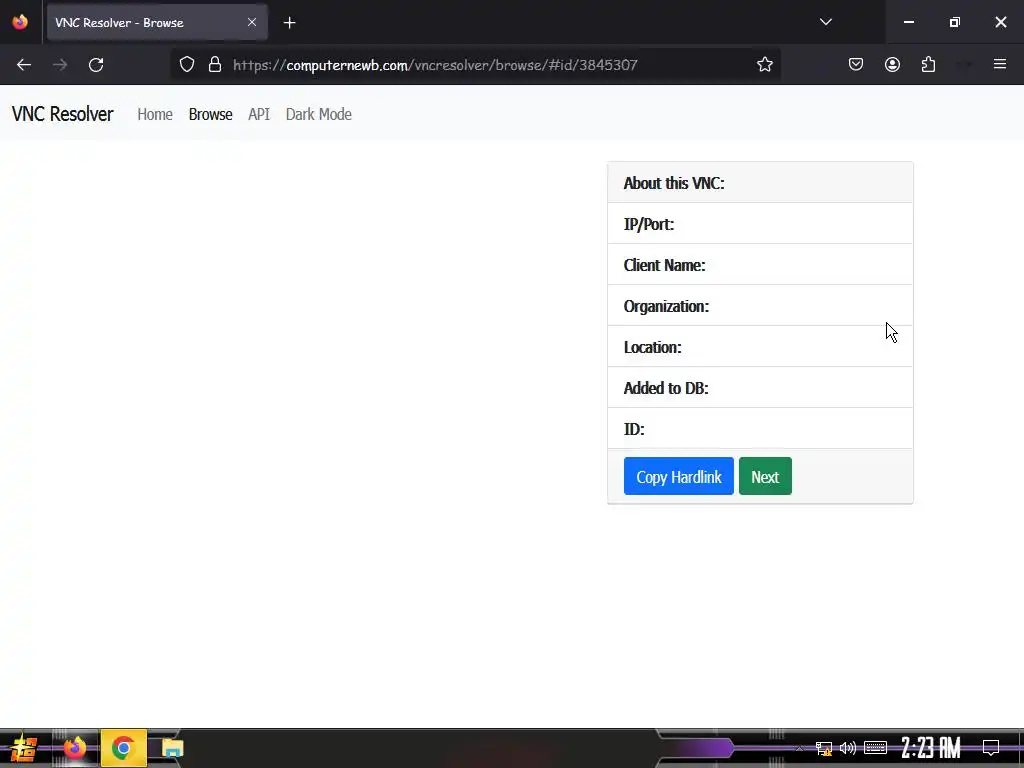Image resolution: width=1024 pixels, height=768 pixels.
Task: Open the Firefox account icon
Action: tap(892, 65)
